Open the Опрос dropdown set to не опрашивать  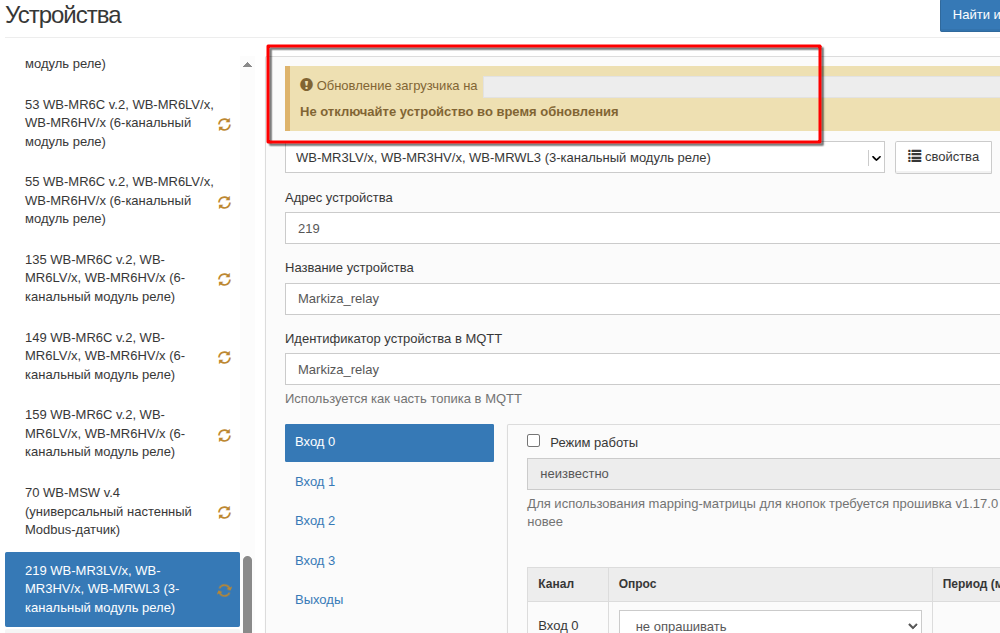[769, 626]
